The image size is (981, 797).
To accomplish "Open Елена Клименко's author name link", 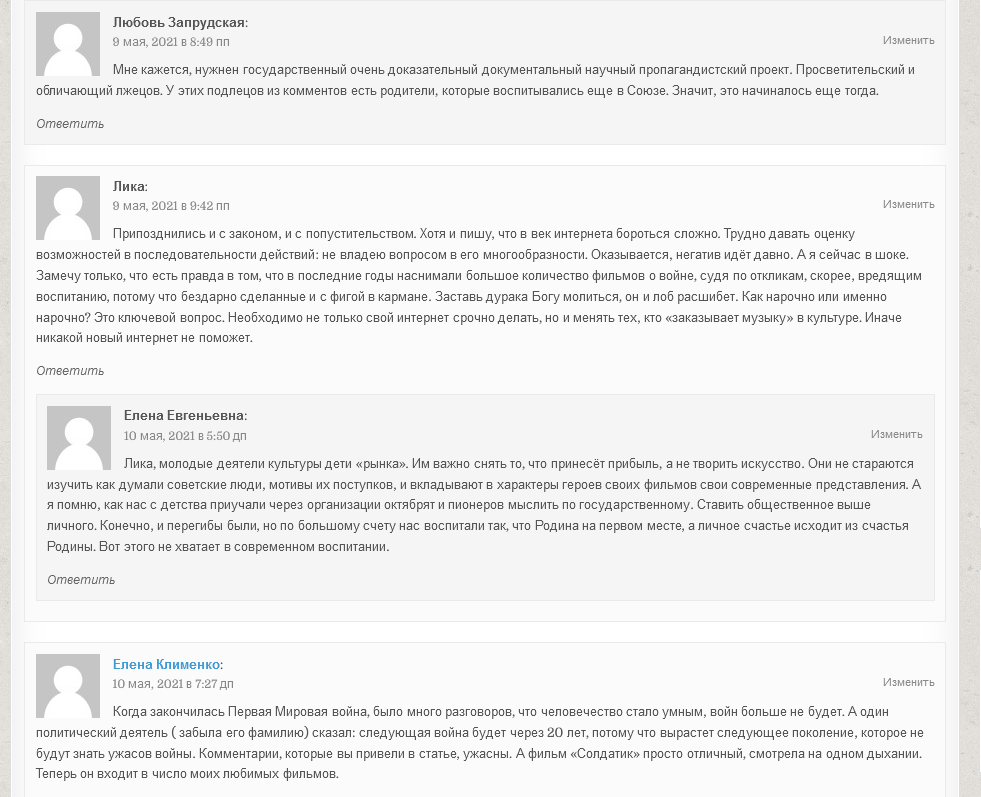I will tap(166, 664).
